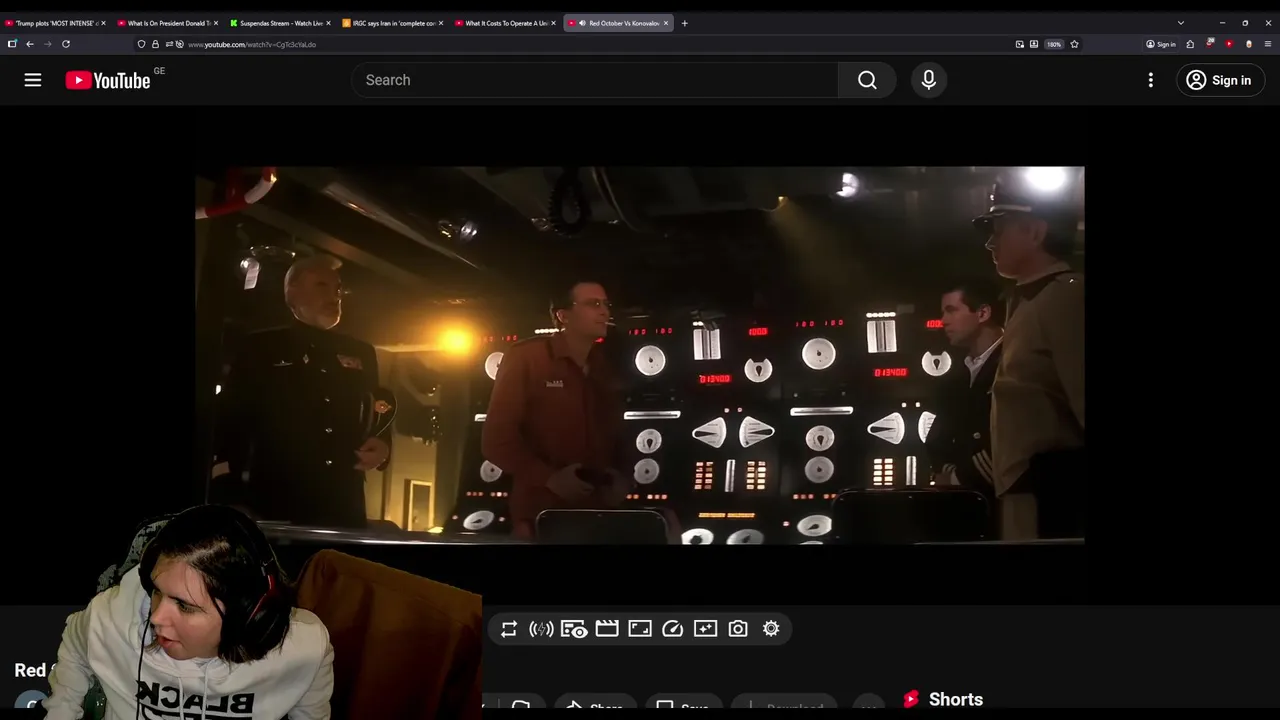Image resolution: width=1280 pixels, height=720 pixels.
Task: Open picture-in-picture from address bar
Action: coord(1019,44)
